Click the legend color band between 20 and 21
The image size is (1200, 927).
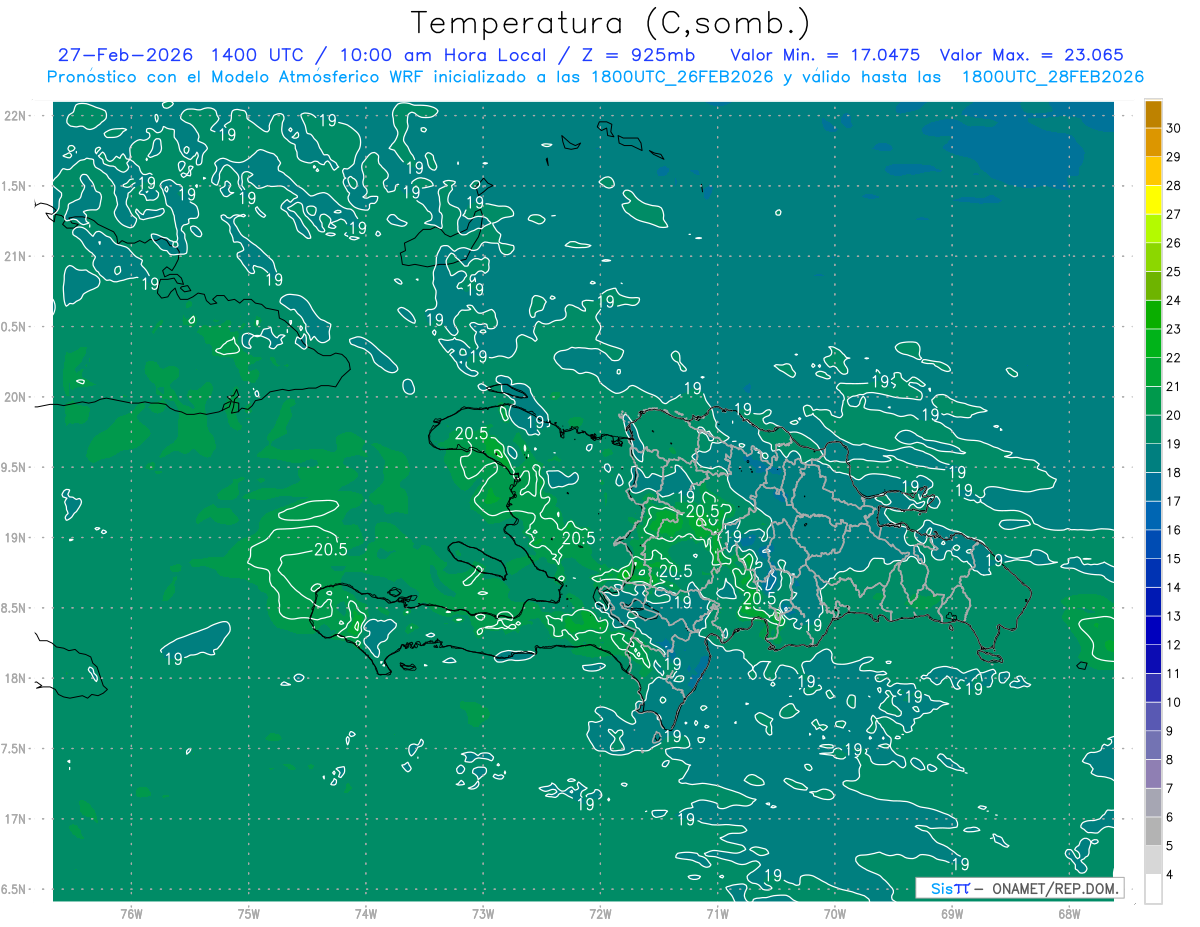pos(1153,401)
